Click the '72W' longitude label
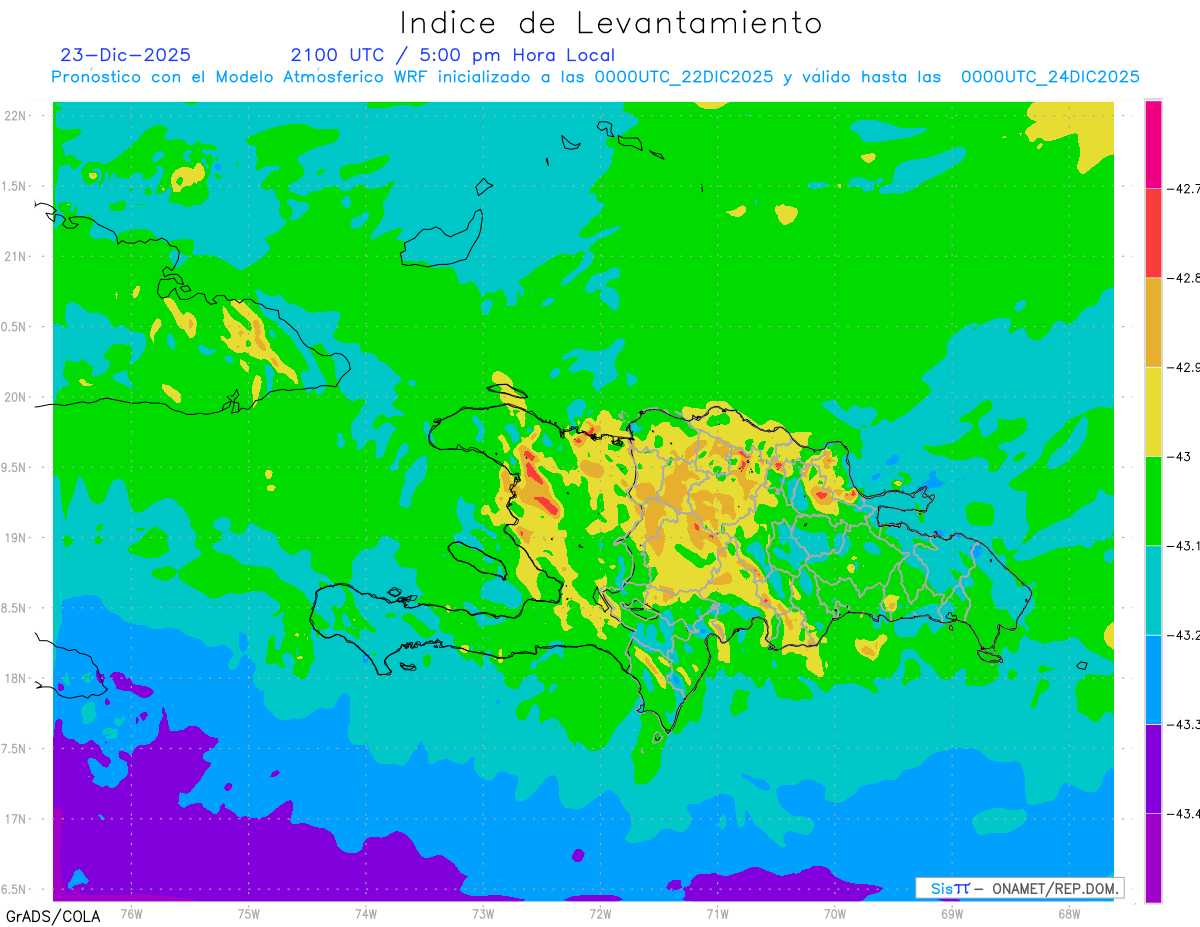 coord(600,913)
